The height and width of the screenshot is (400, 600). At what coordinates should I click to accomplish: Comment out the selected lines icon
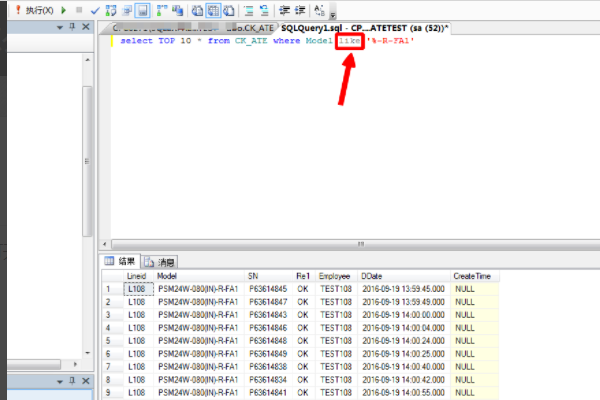249,11
